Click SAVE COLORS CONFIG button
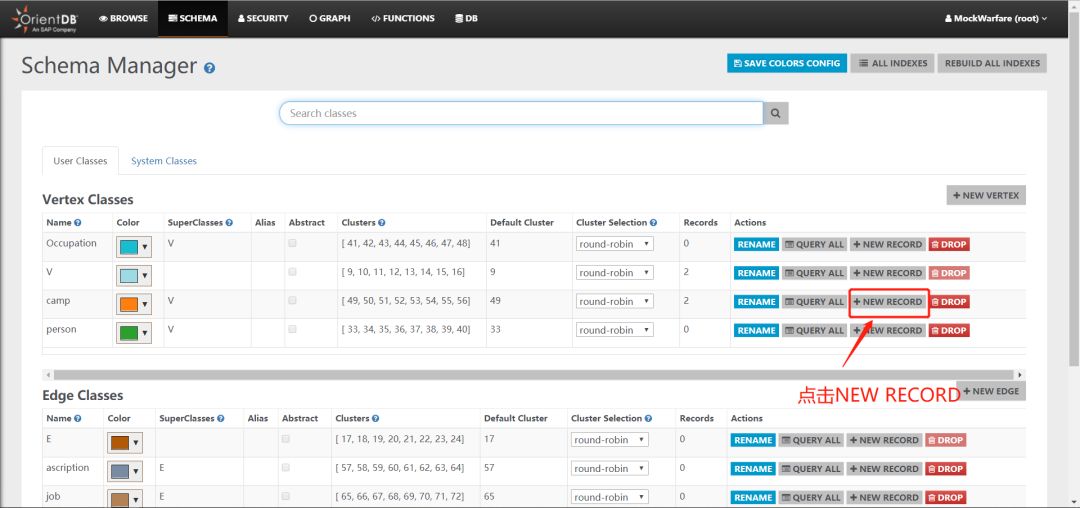This screenshot has width=1080, height=508. coord(787,63)
